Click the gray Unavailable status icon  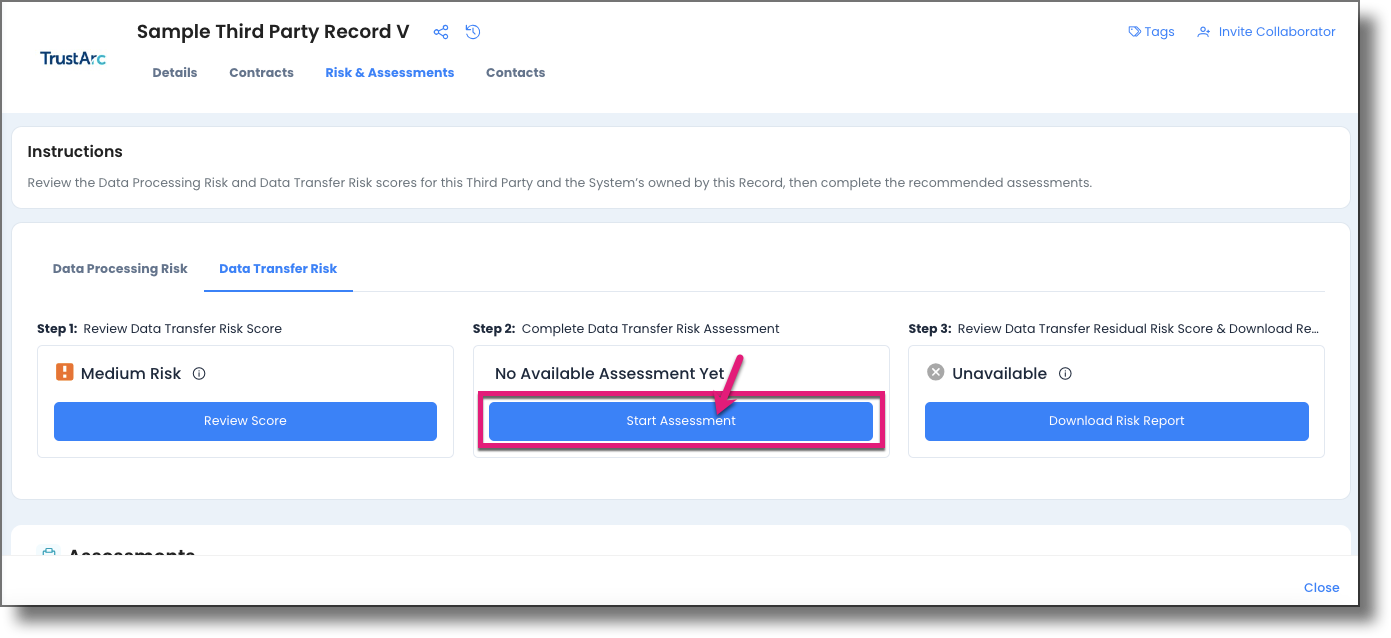tap(935, 372)
